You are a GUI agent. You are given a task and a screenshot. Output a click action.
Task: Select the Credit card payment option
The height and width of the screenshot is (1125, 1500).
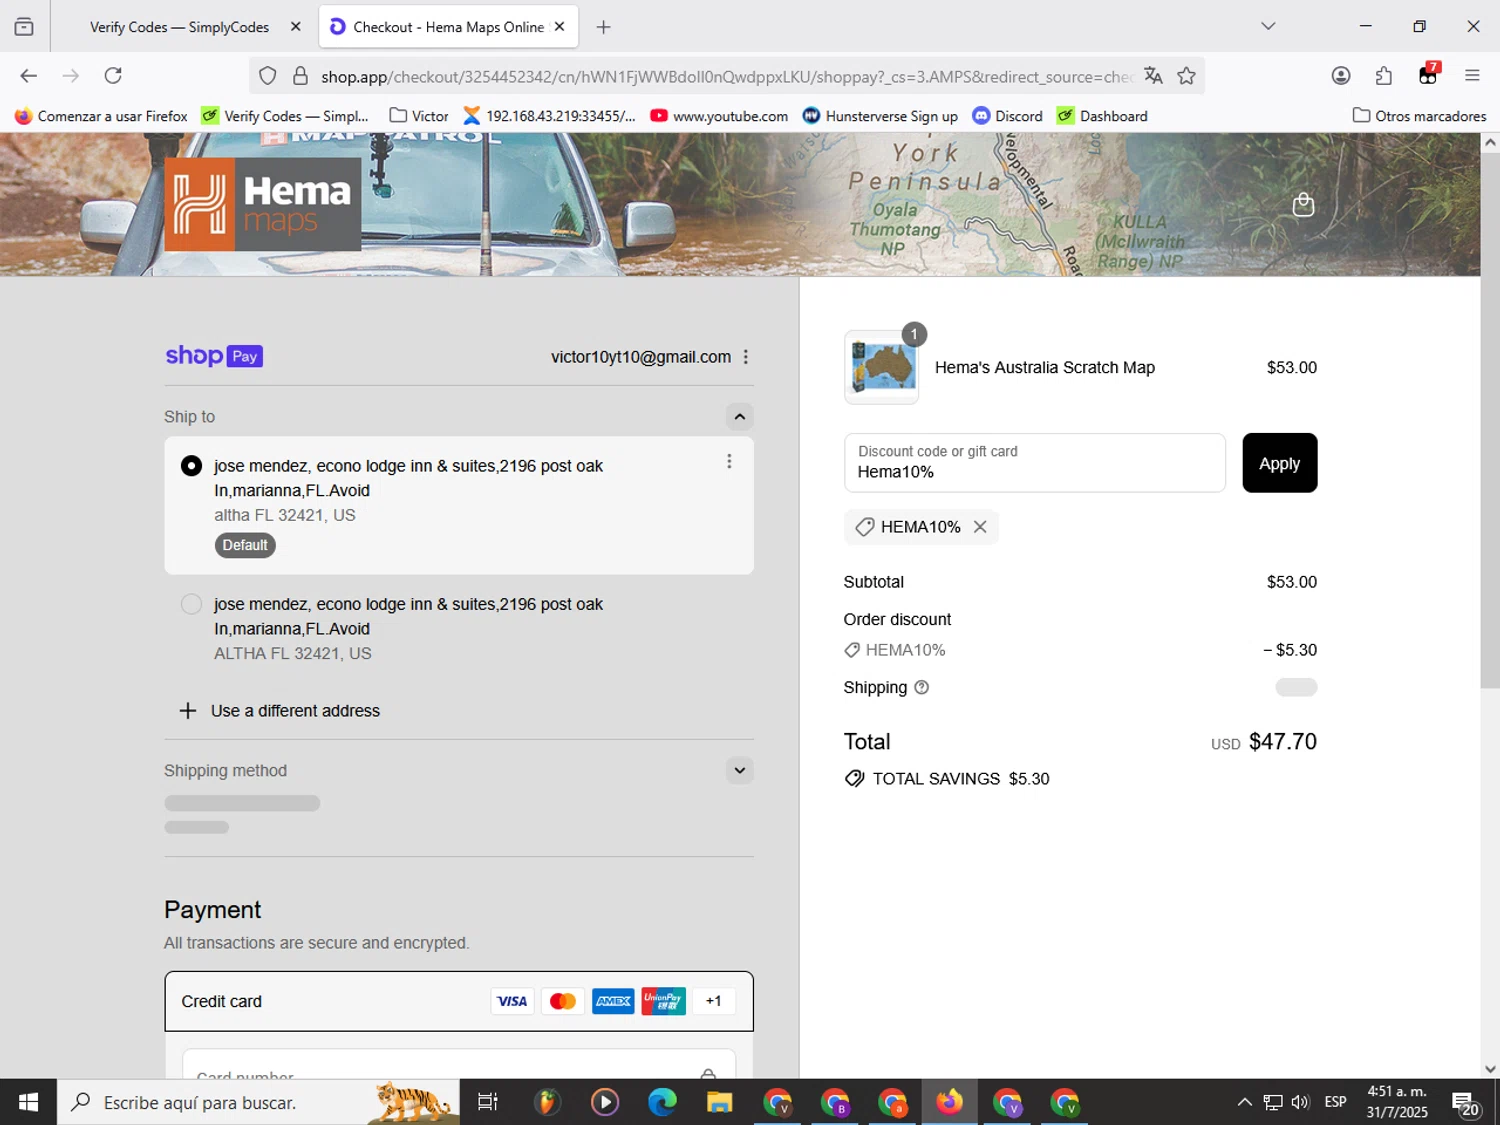pyautogui.click(x=459, y=1001)
